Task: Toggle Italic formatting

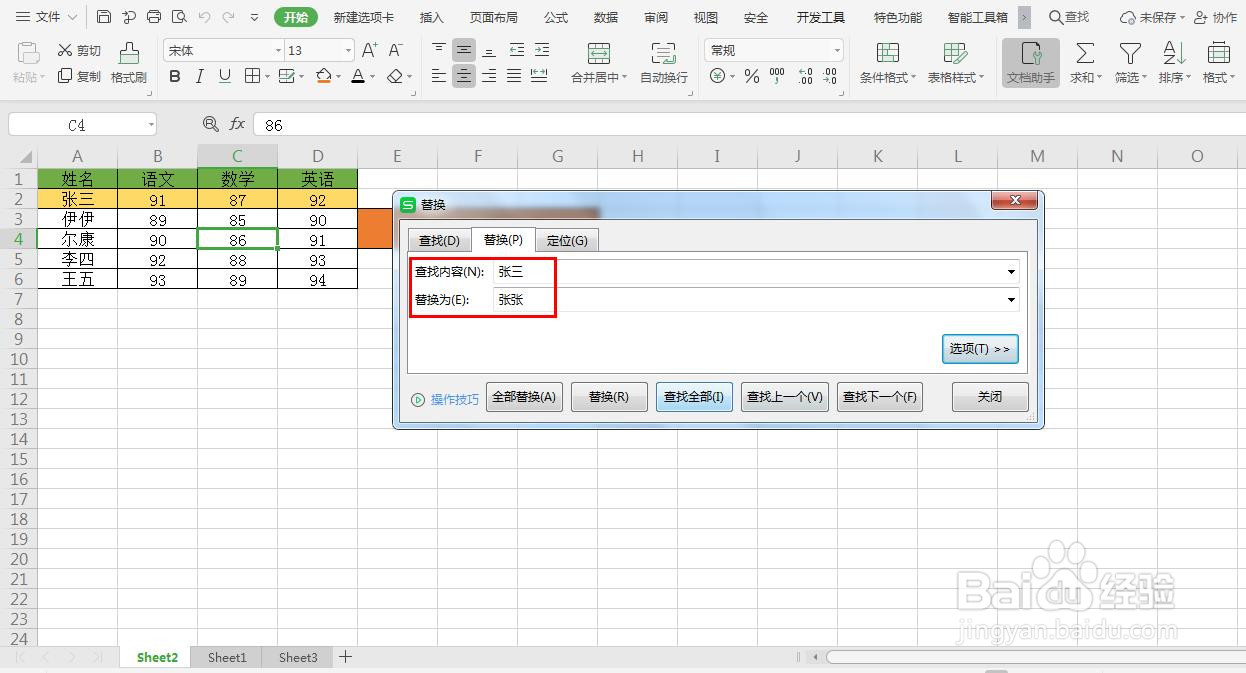Action: click(x=199, y=76)
